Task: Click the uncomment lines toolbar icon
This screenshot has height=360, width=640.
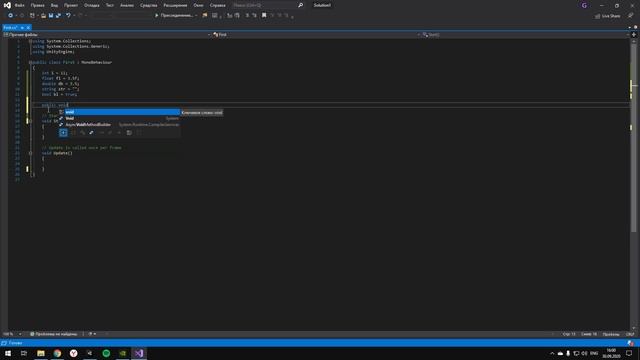Action: (x=254, y=16)
